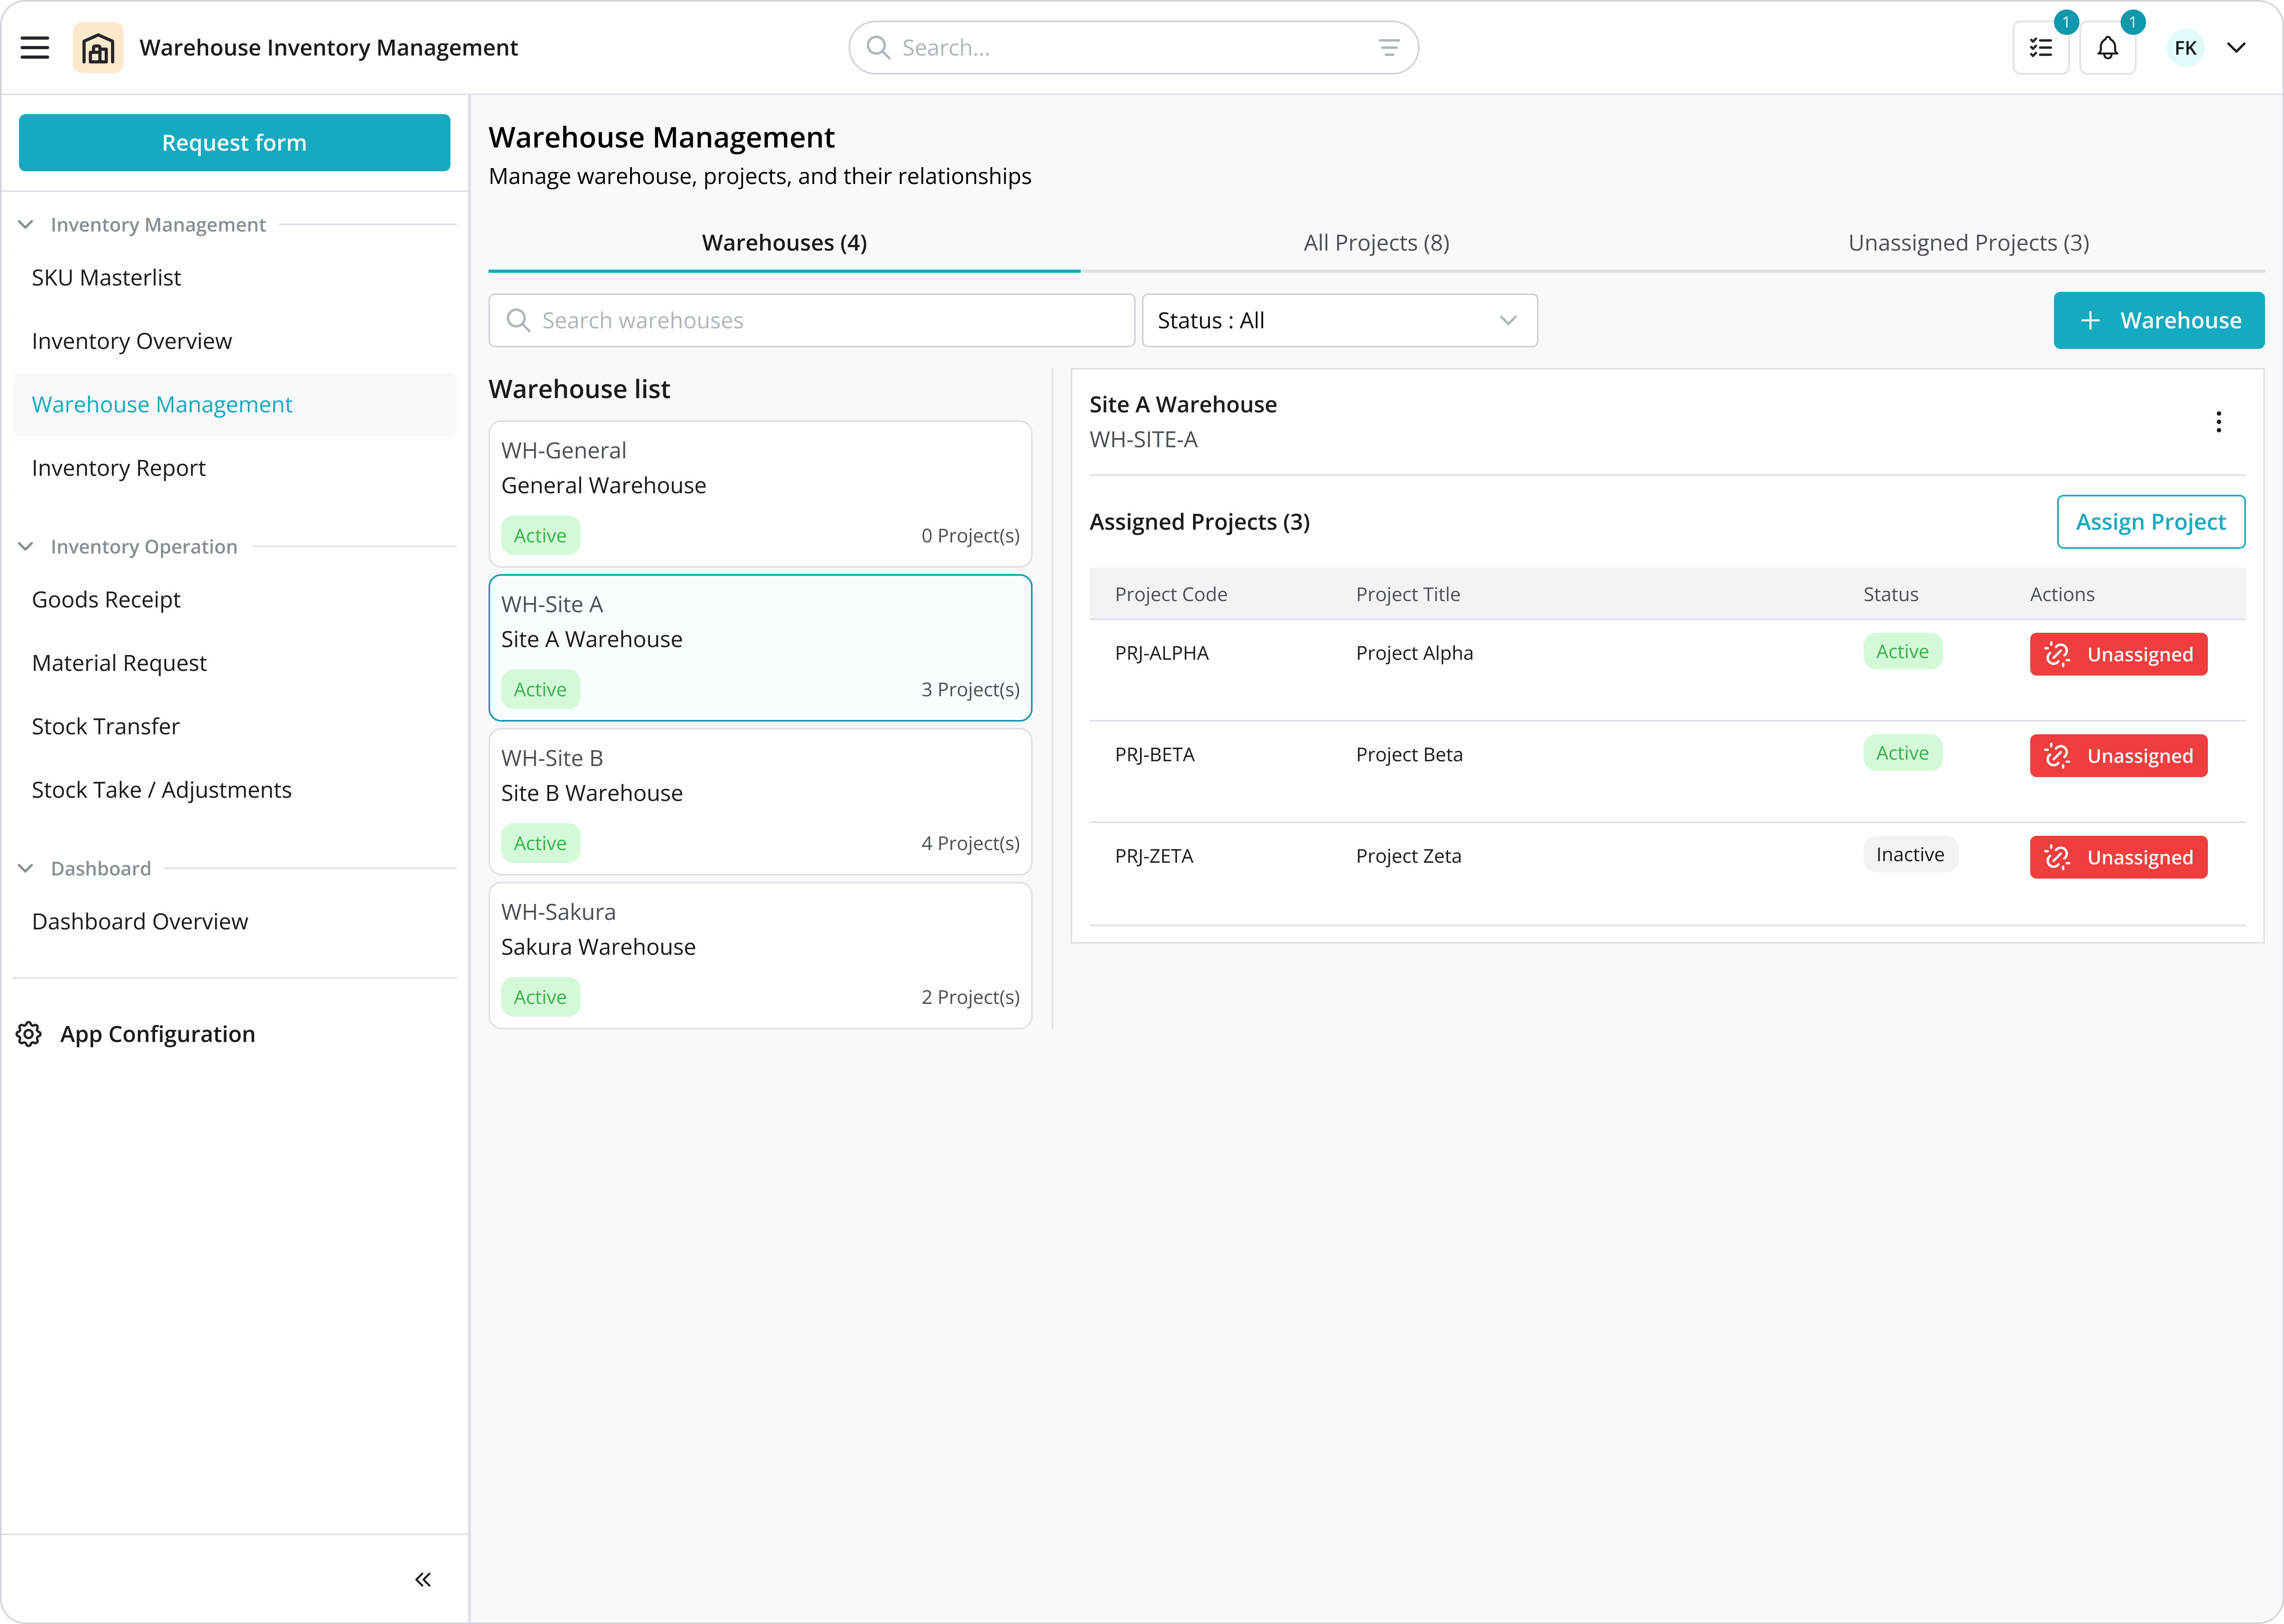Expand user account dropdown chevron
Screen dimensions: 2284x1624
coord(2237,47)
